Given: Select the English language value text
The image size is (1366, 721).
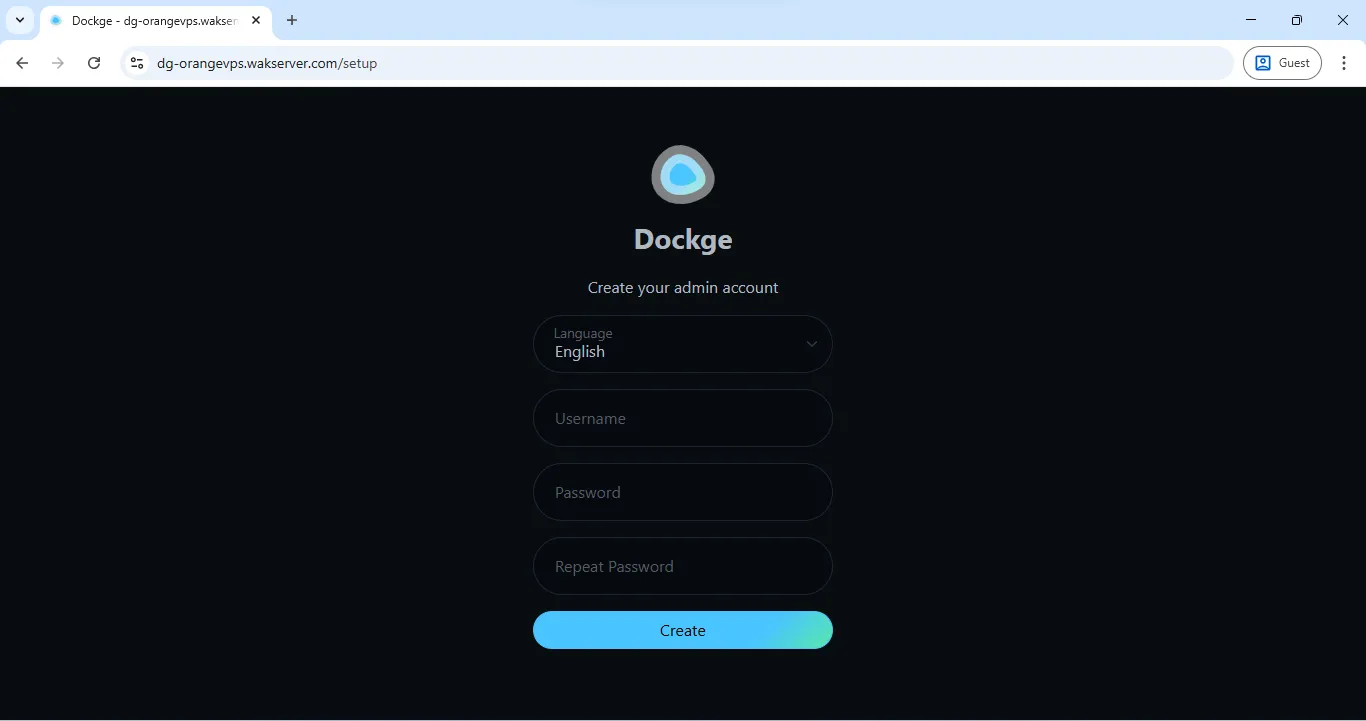Looking at the screenshot, I should point(579,351).
